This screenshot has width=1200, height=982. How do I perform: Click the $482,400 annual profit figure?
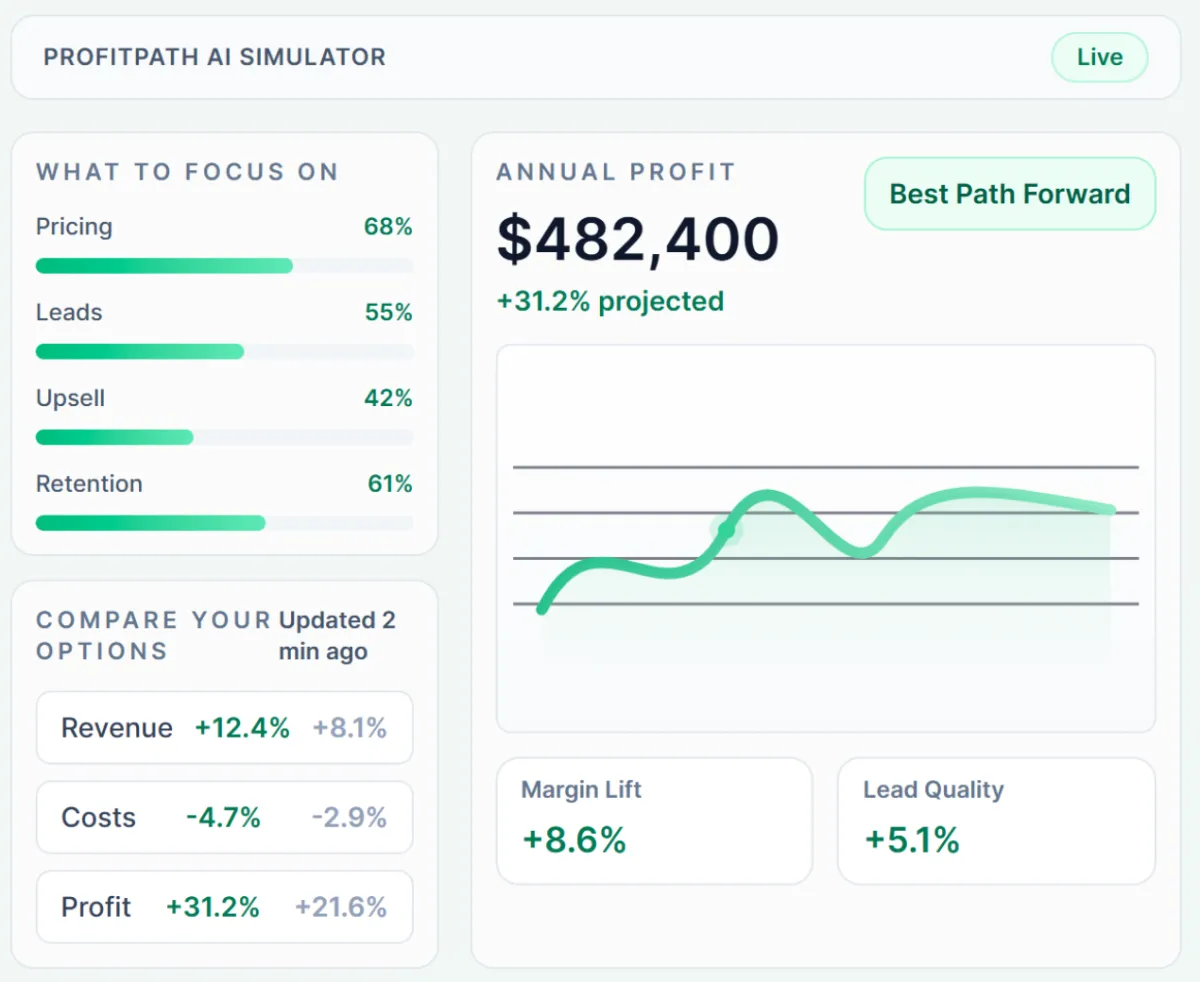[x=637, y=239]
